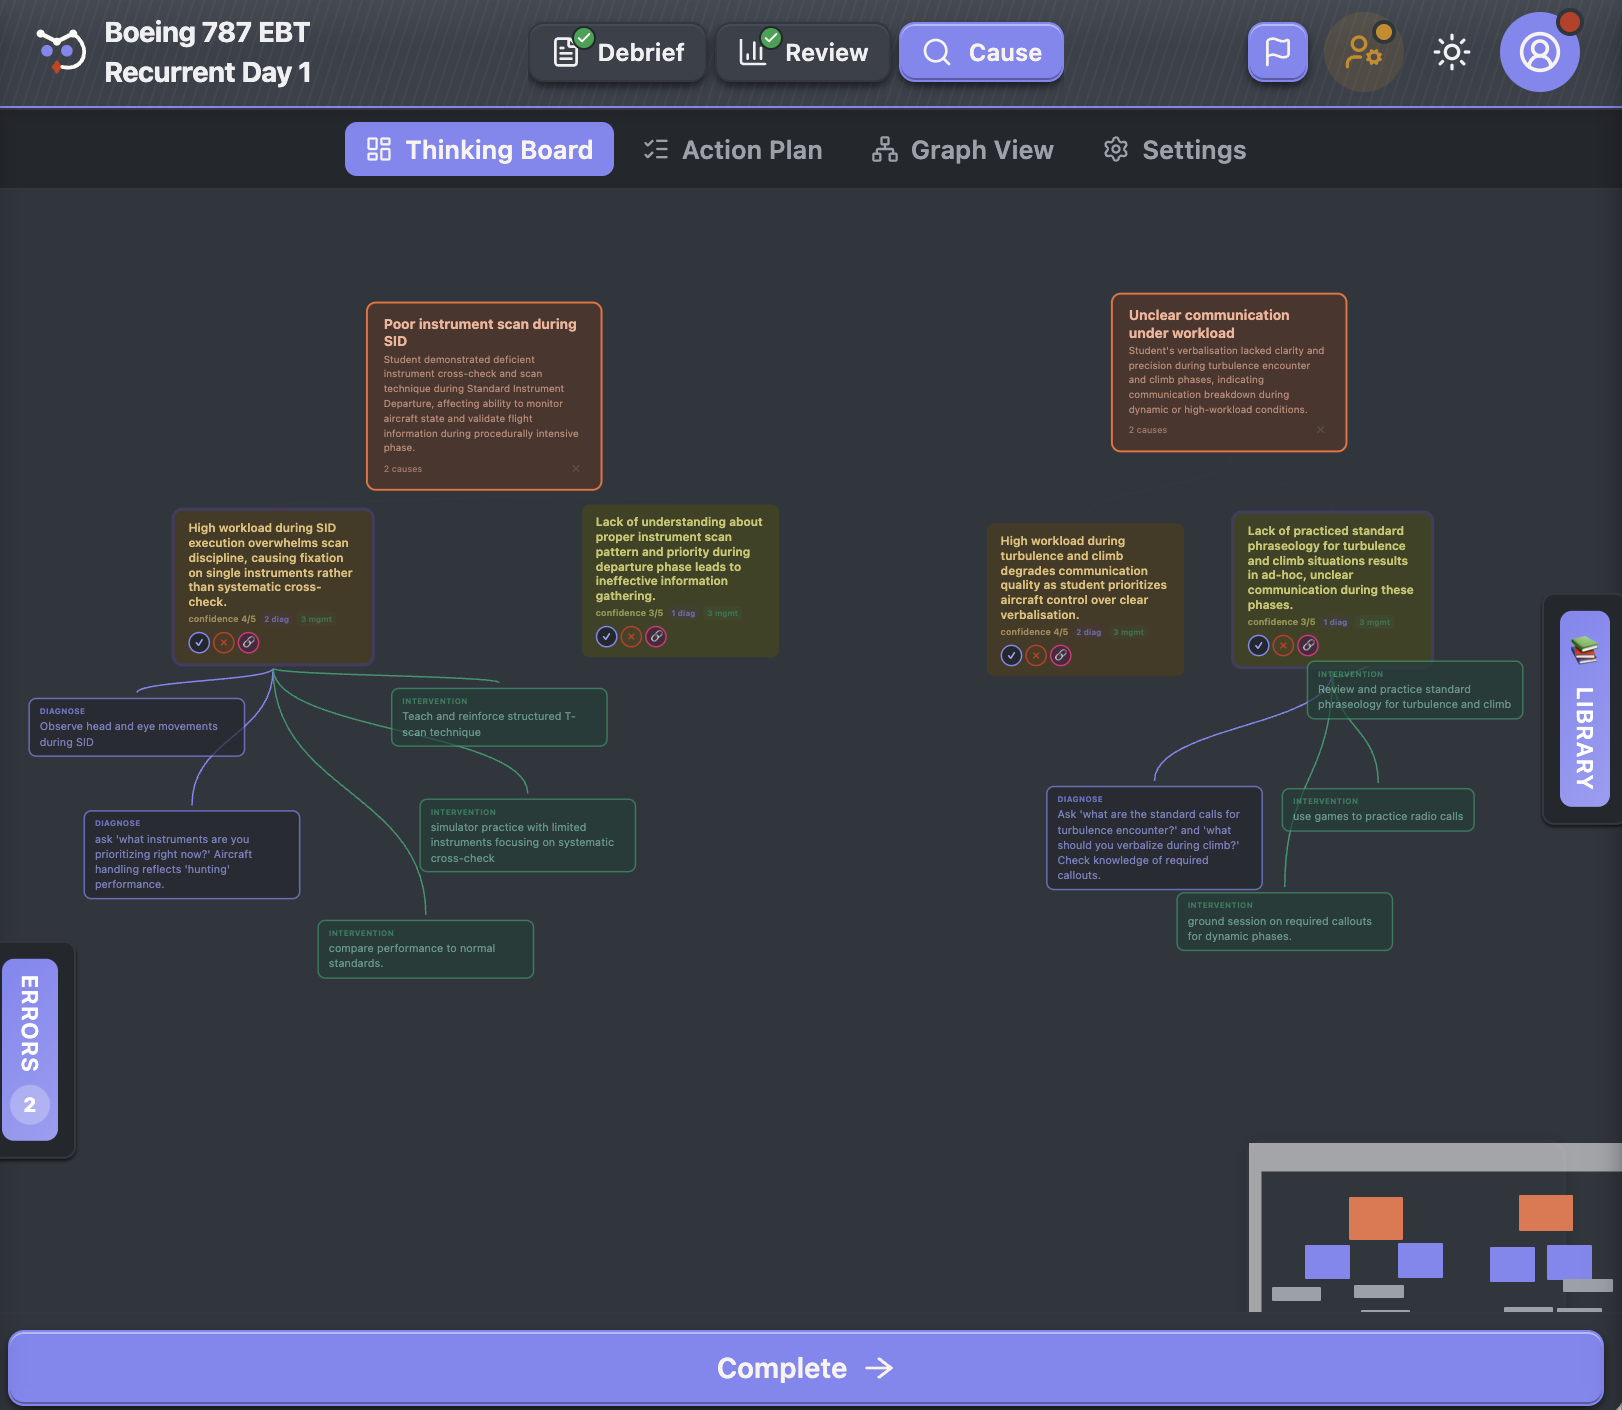
Task: Open the standard calls for turbulence diagnose note
Action: [1154, 838]
